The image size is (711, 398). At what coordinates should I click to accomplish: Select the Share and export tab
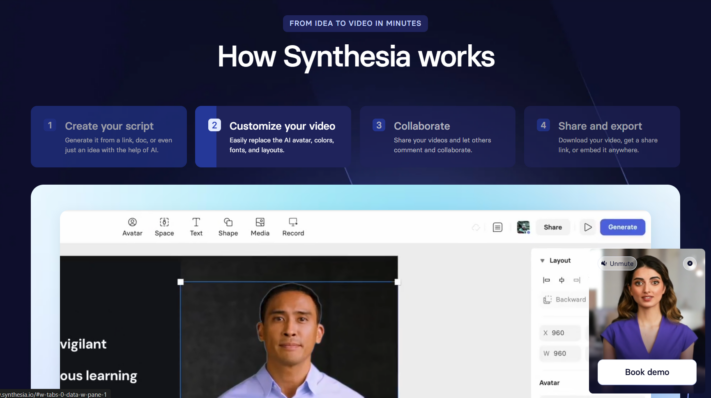602,137
